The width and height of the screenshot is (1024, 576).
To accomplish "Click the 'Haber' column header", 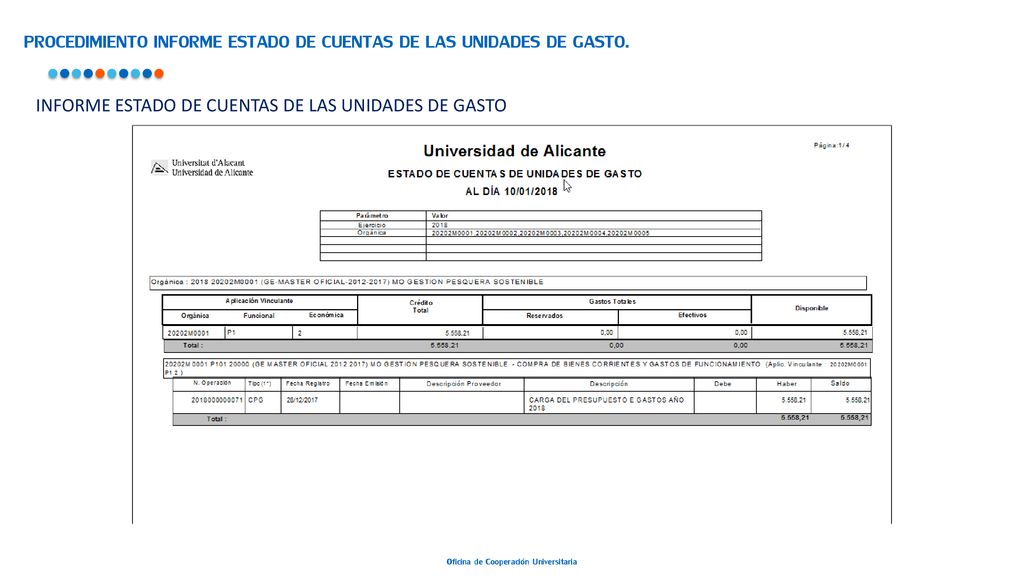I will [787, 384].
